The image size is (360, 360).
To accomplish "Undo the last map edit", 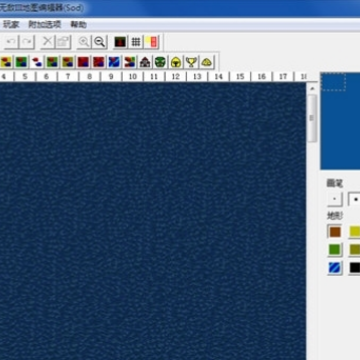I will (11, 42).
